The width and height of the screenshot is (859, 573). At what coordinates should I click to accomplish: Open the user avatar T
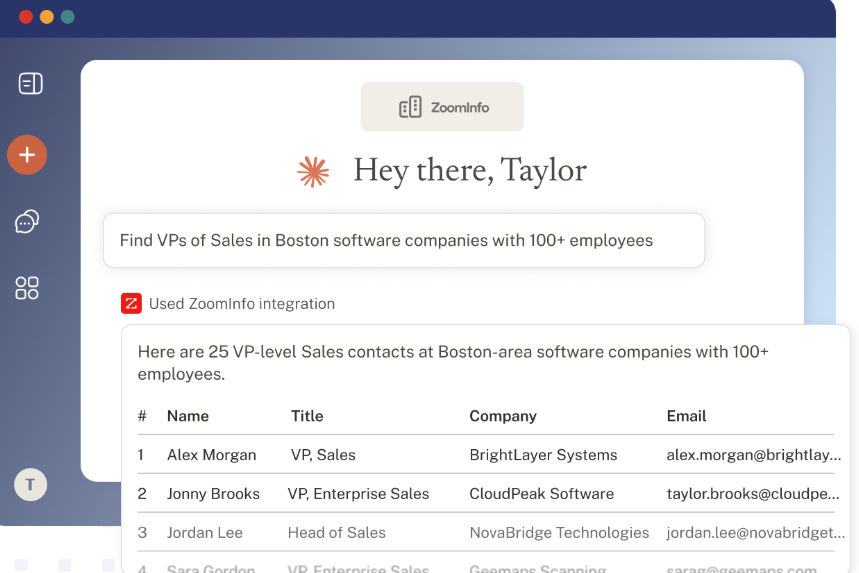click(x=30, y=485)
